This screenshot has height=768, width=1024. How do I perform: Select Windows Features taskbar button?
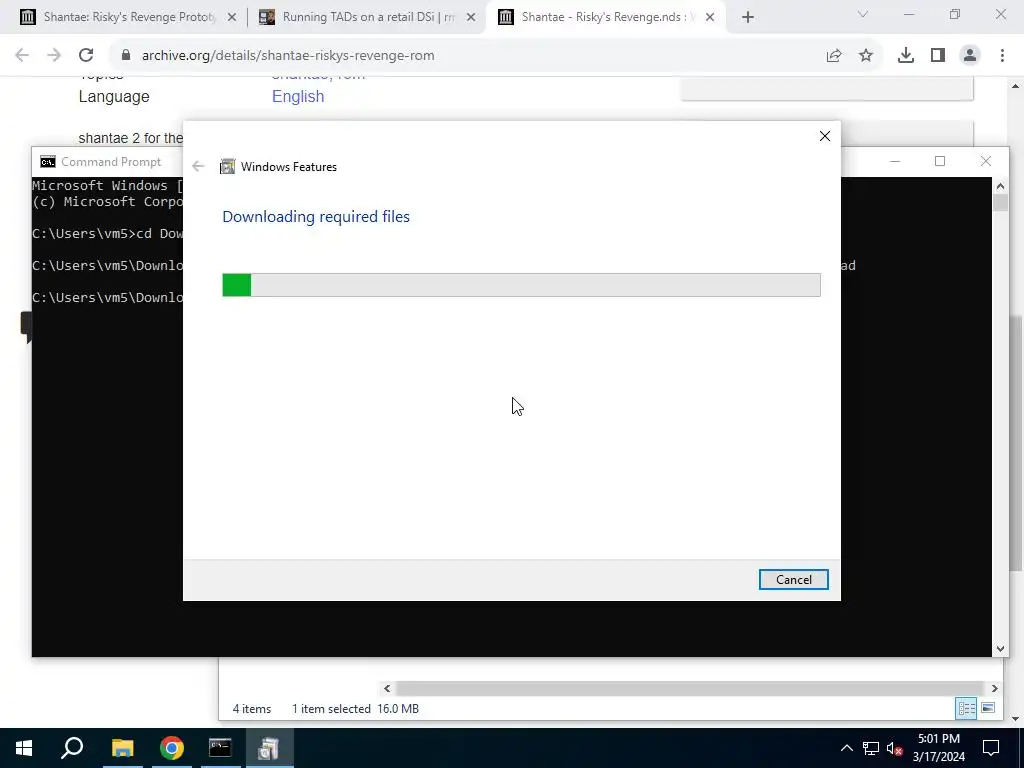tap(269, 748)
